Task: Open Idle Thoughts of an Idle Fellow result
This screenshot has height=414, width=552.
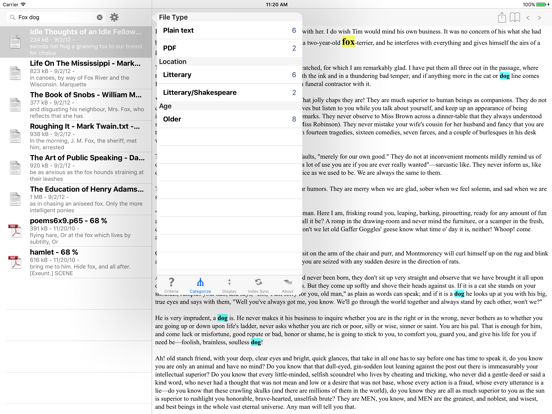Action: click(76, 42)
